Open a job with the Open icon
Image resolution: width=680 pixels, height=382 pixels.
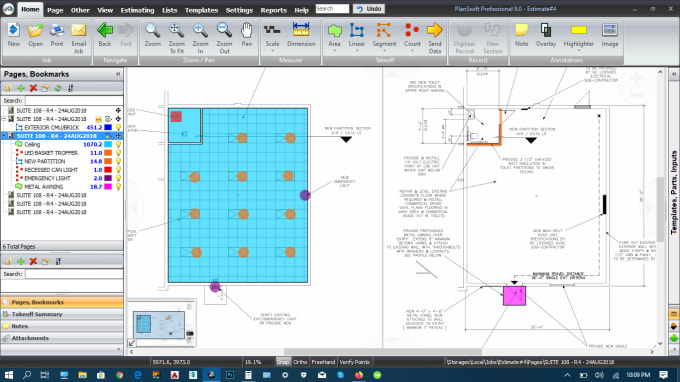point(35,35)
